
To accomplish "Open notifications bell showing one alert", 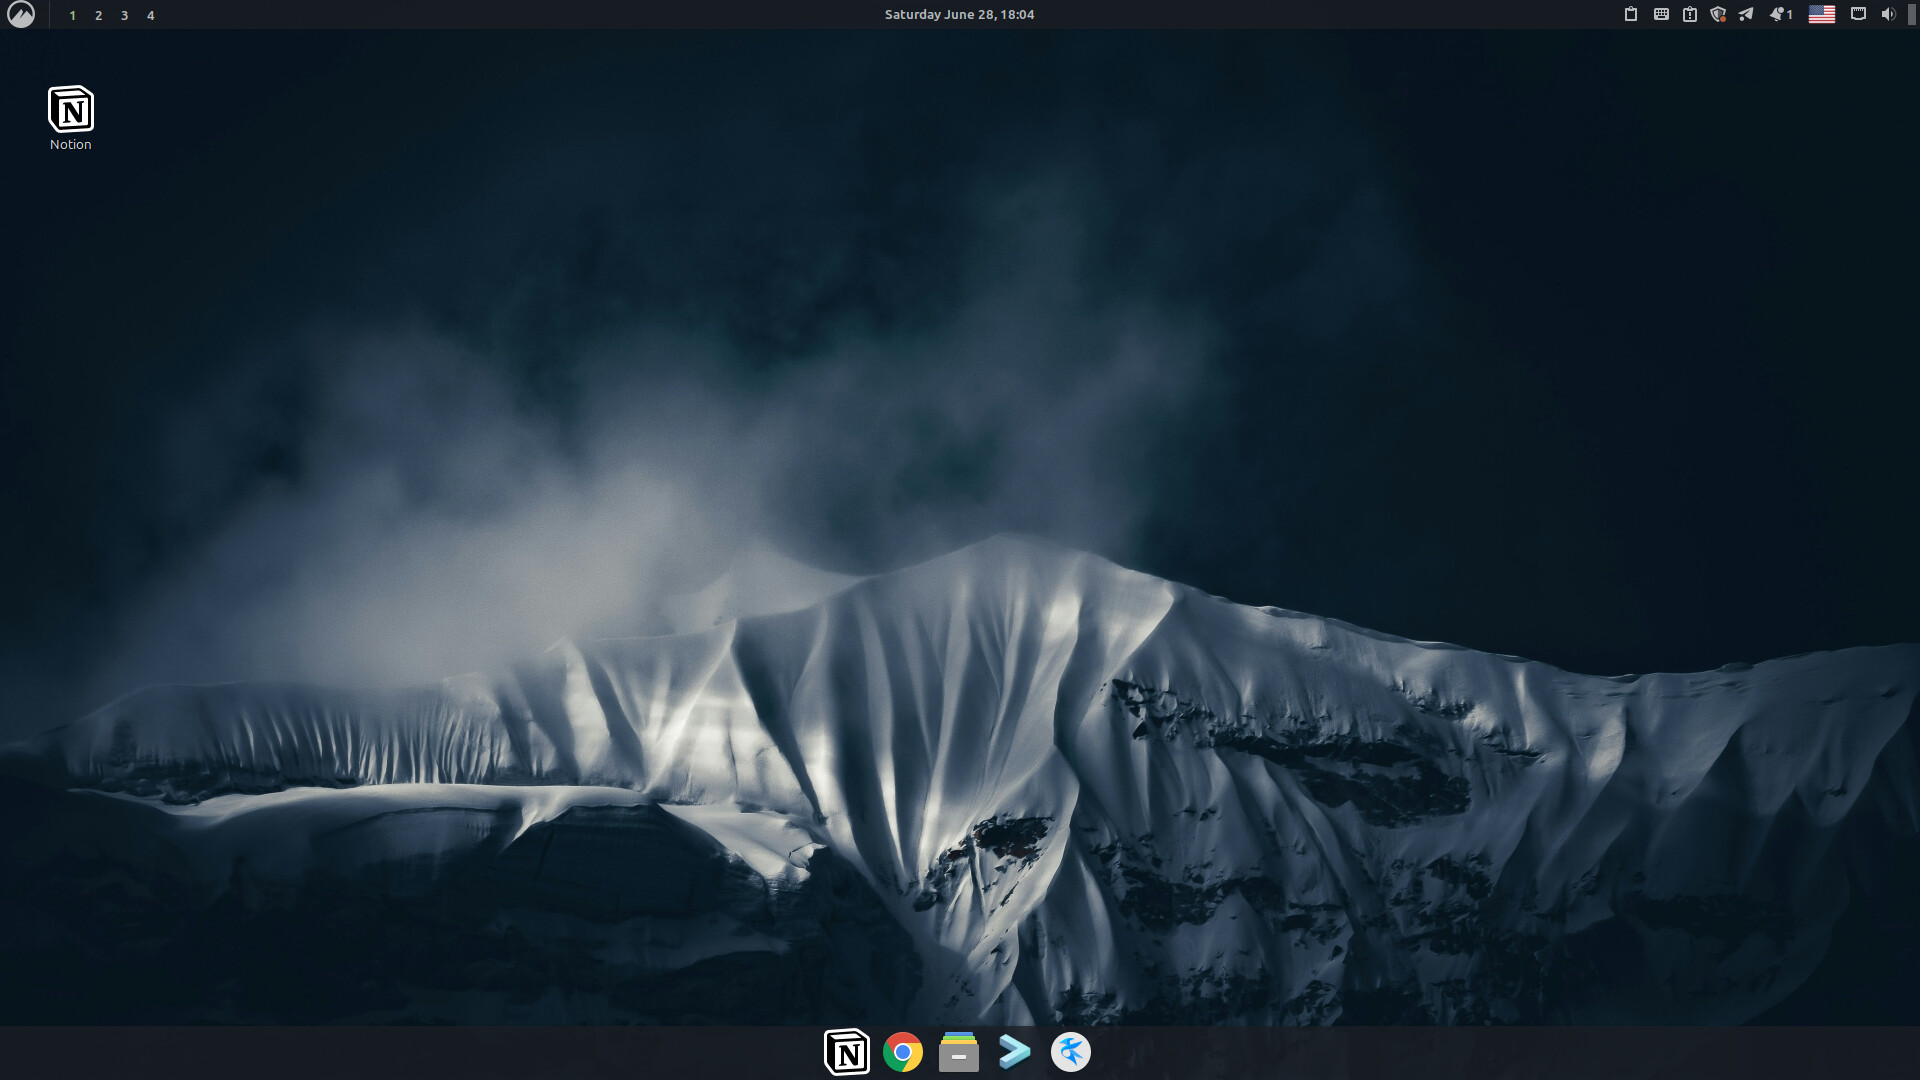I will click(1780, 14).
